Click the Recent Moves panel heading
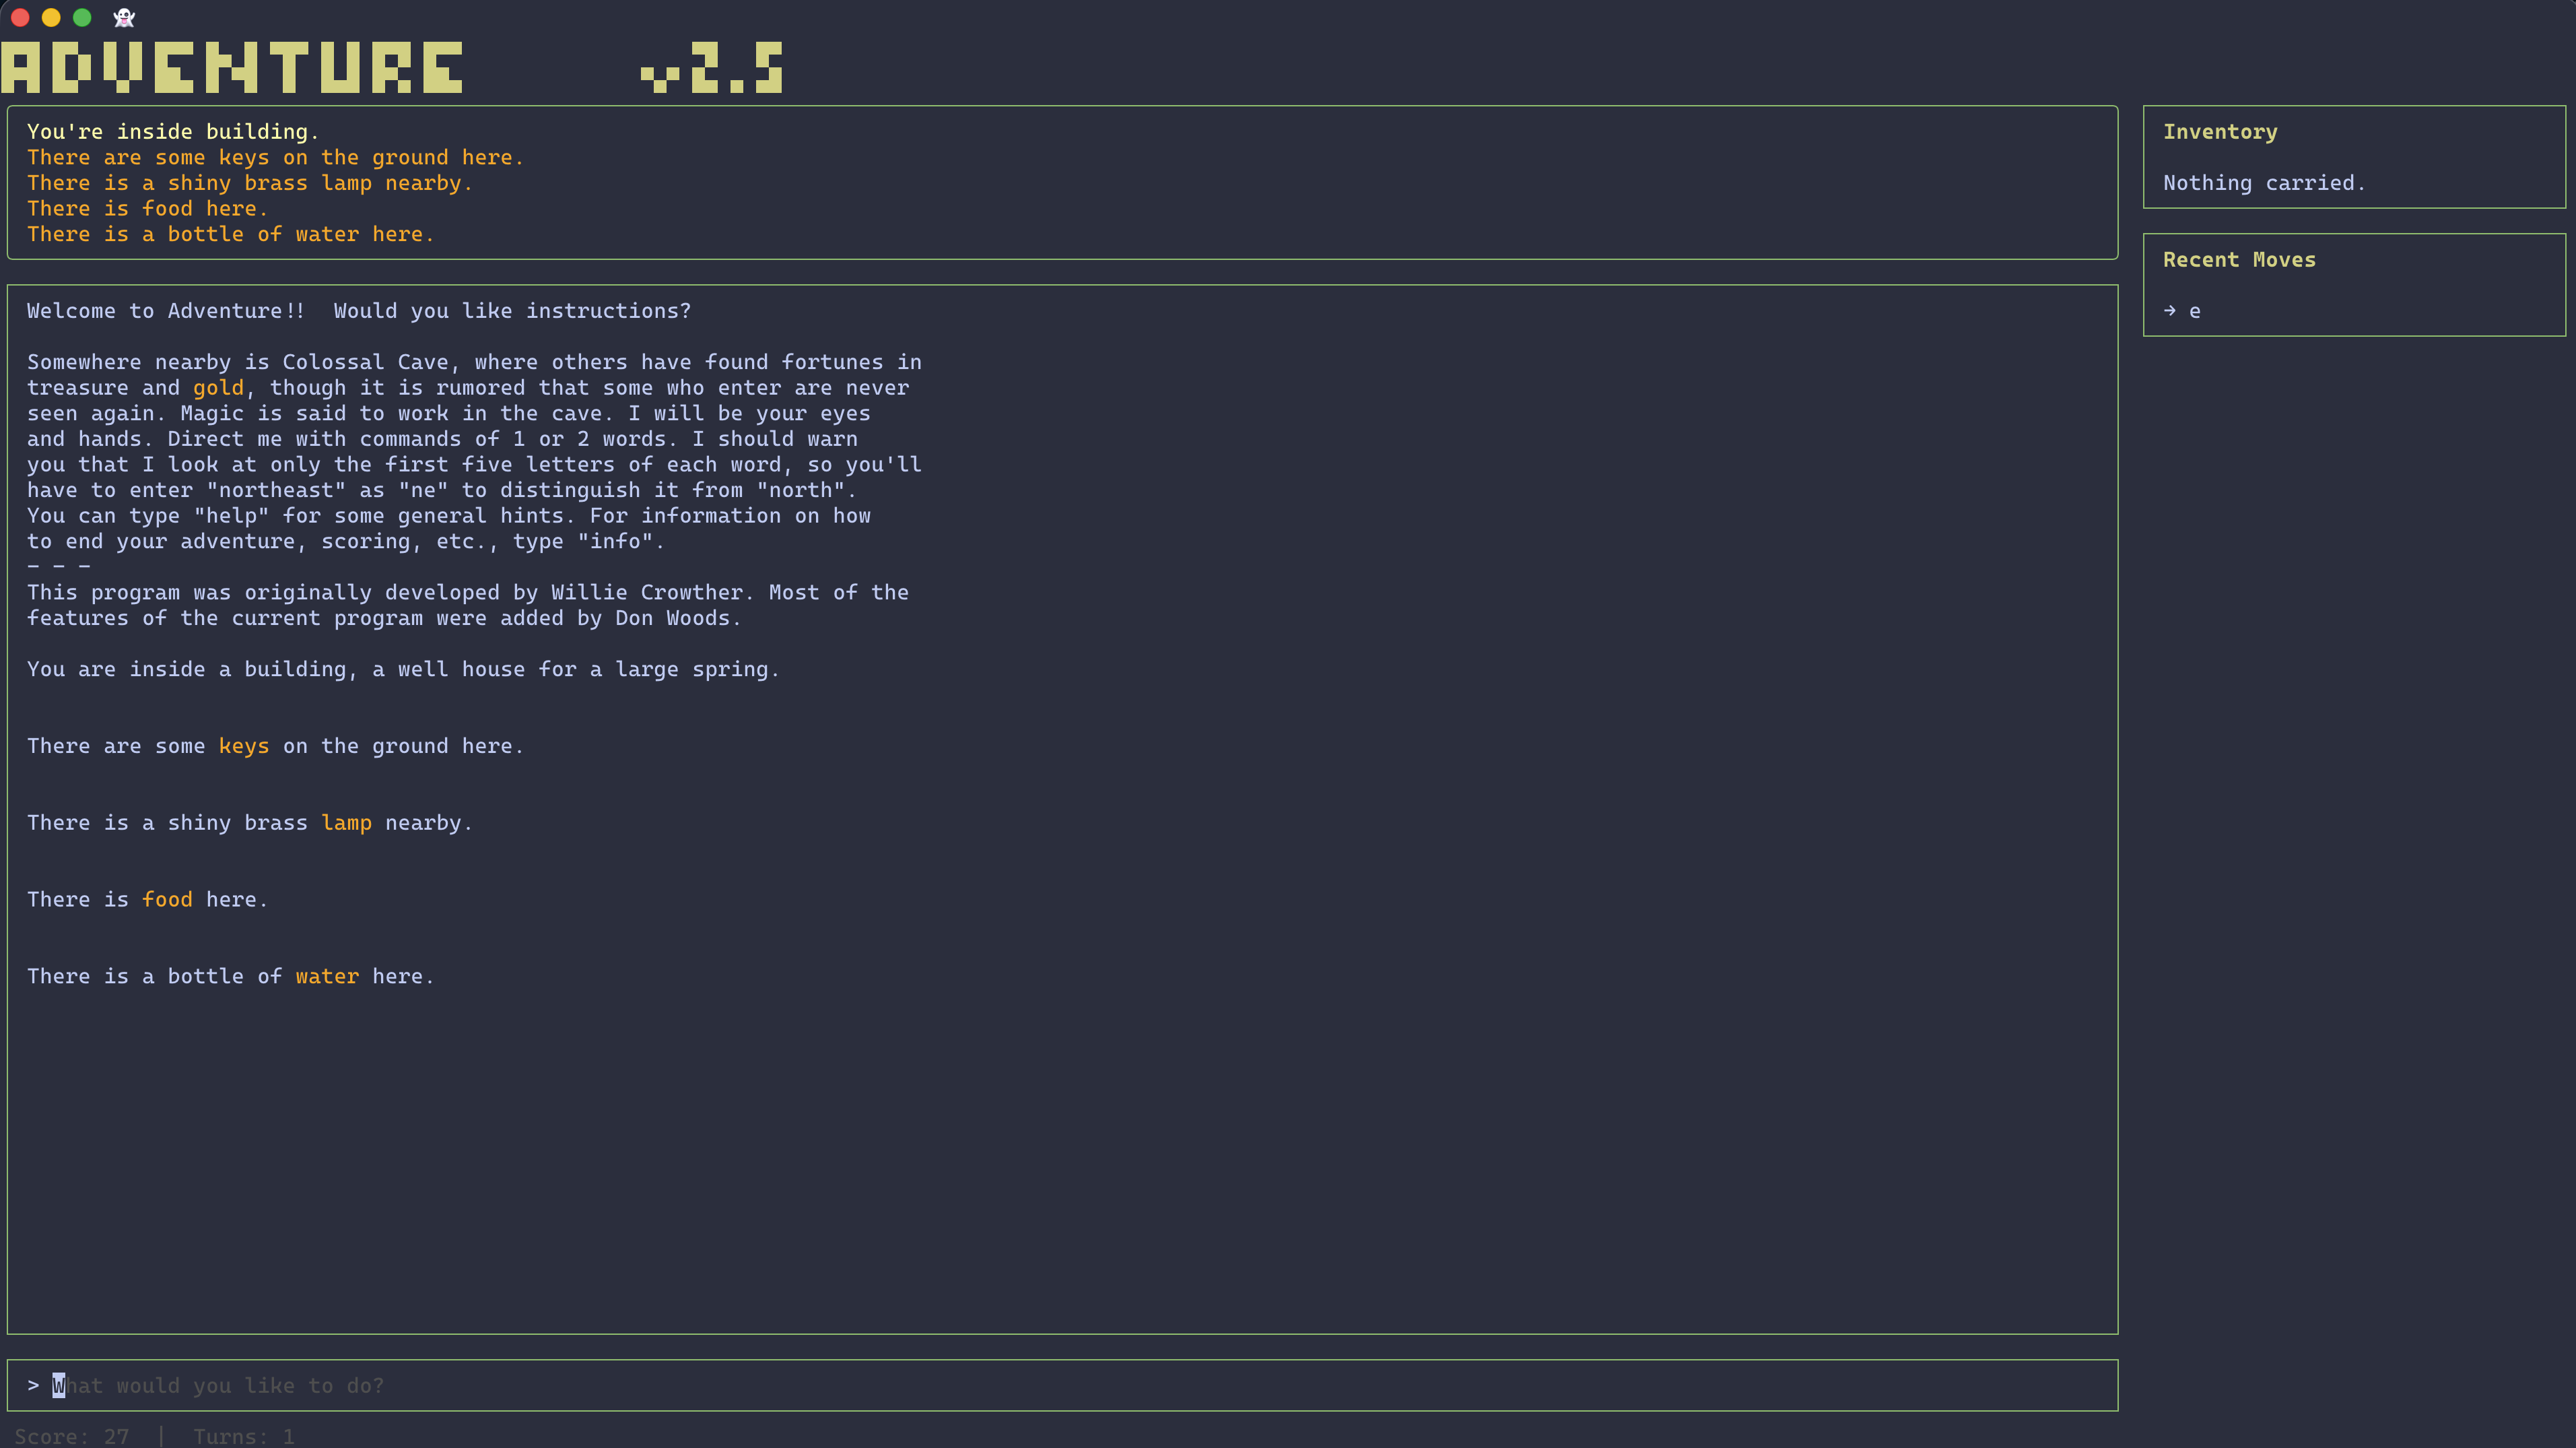The width and height of the screenshot is (2576, 1448). coord(2238,260)
